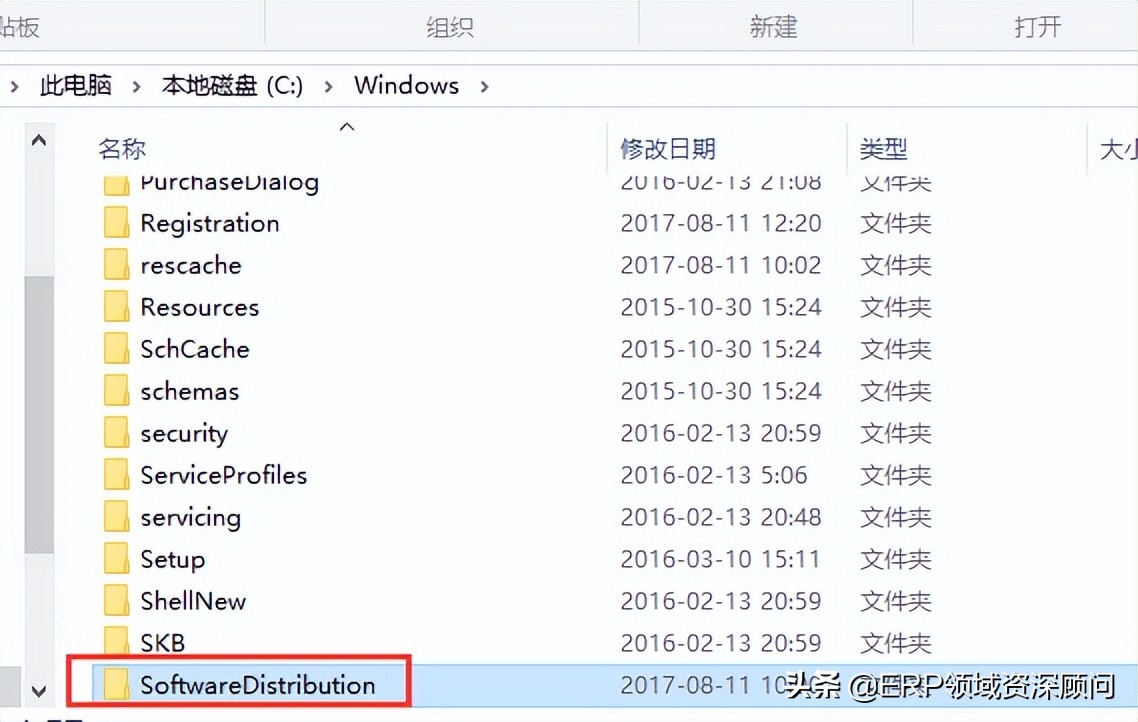Expand the breadcrumb chevron after Windows

[483, 86]
